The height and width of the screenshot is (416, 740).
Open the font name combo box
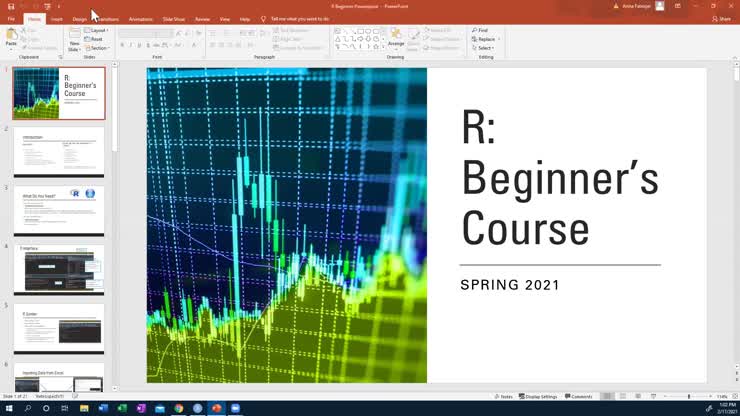click(x=138, y=34)
